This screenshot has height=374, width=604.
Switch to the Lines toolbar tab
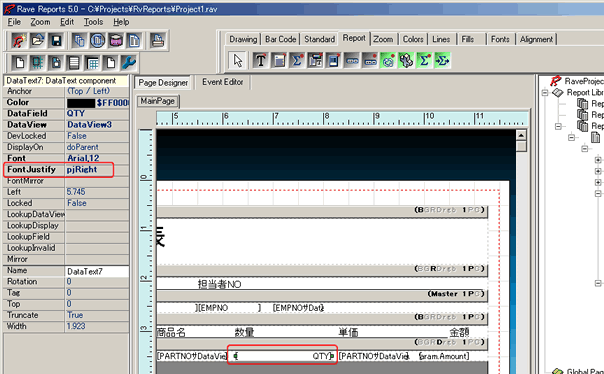point(441,39)
